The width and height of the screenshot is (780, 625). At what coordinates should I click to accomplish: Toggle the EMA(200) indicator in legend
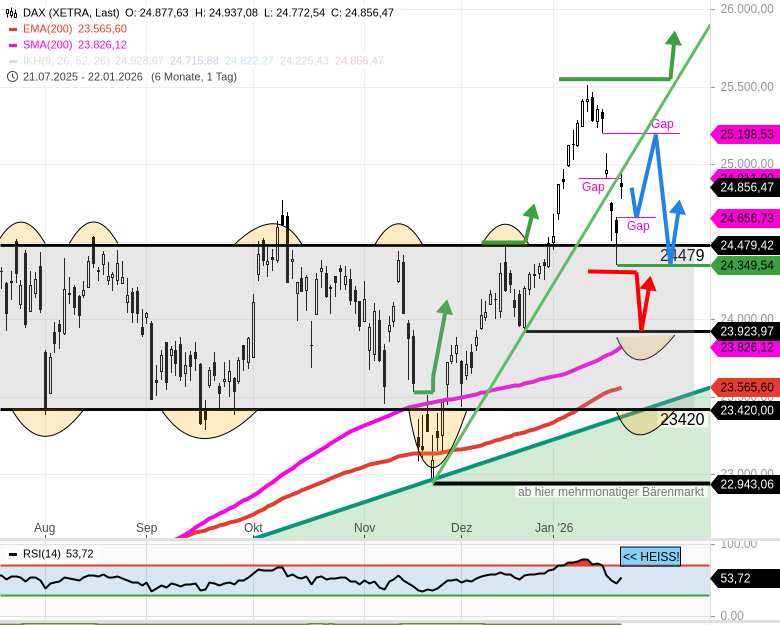[74, 29]
